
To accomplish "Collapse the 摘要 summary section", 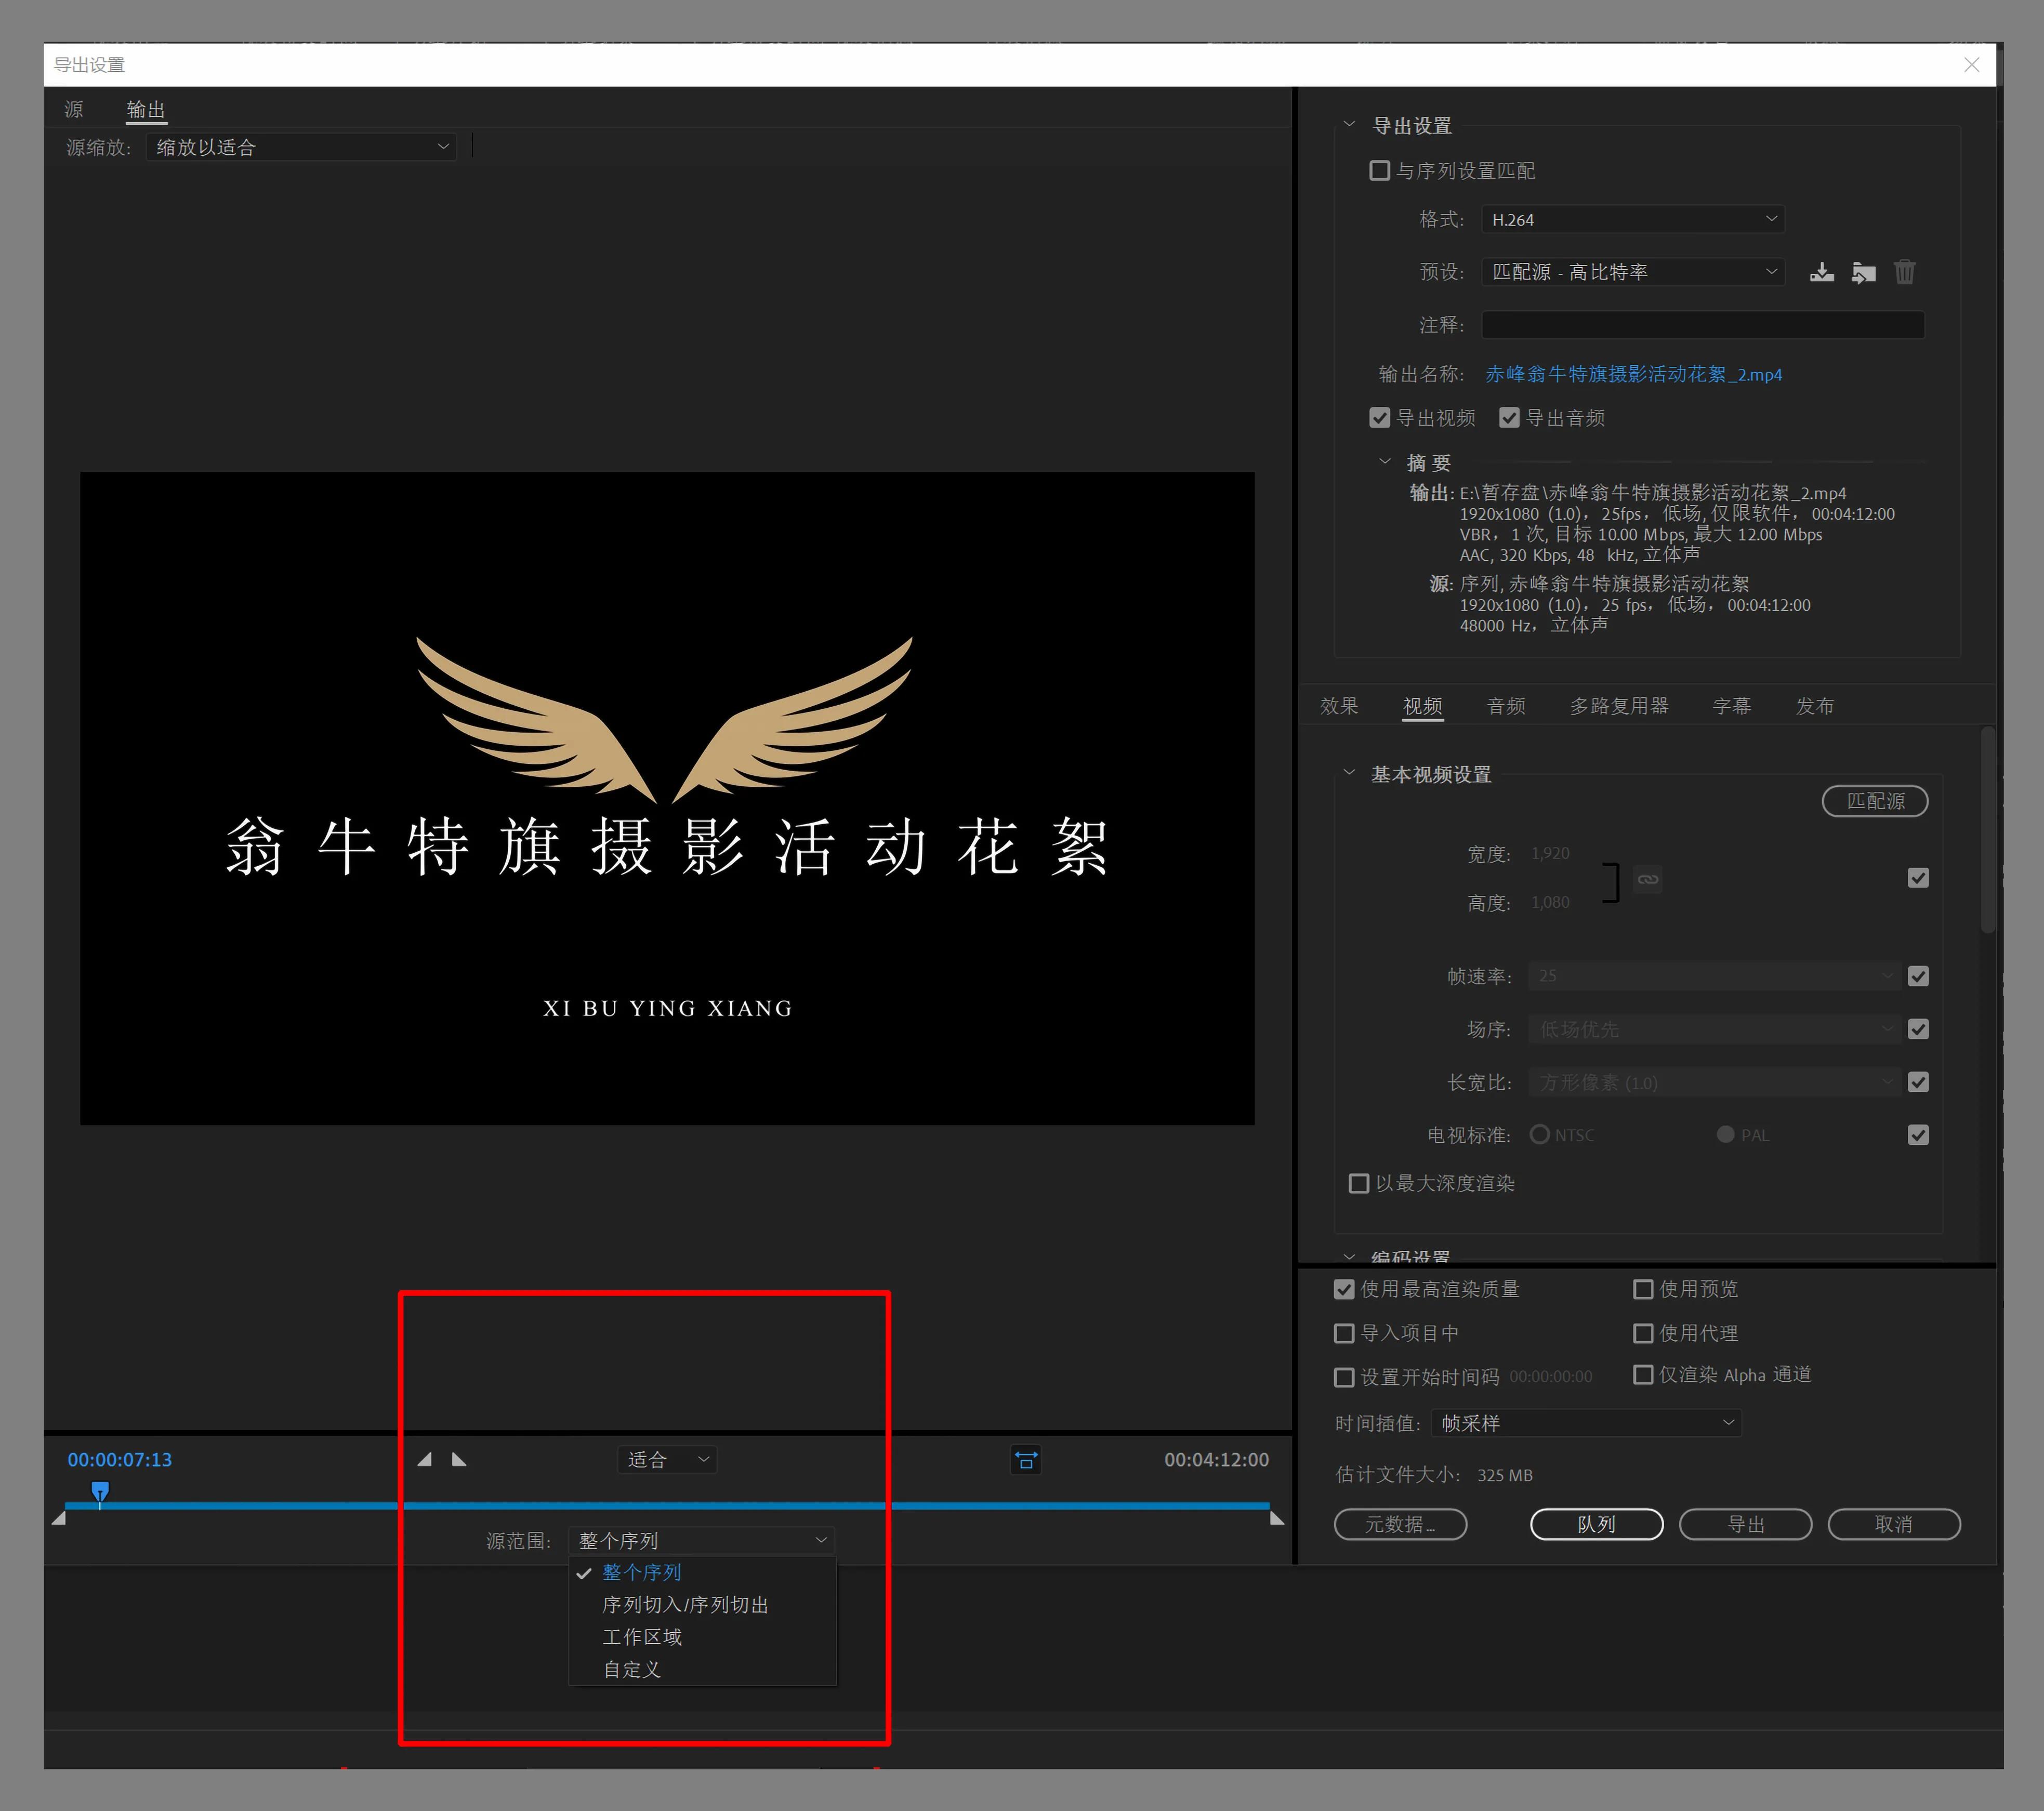I will (x=1386, y=462).
